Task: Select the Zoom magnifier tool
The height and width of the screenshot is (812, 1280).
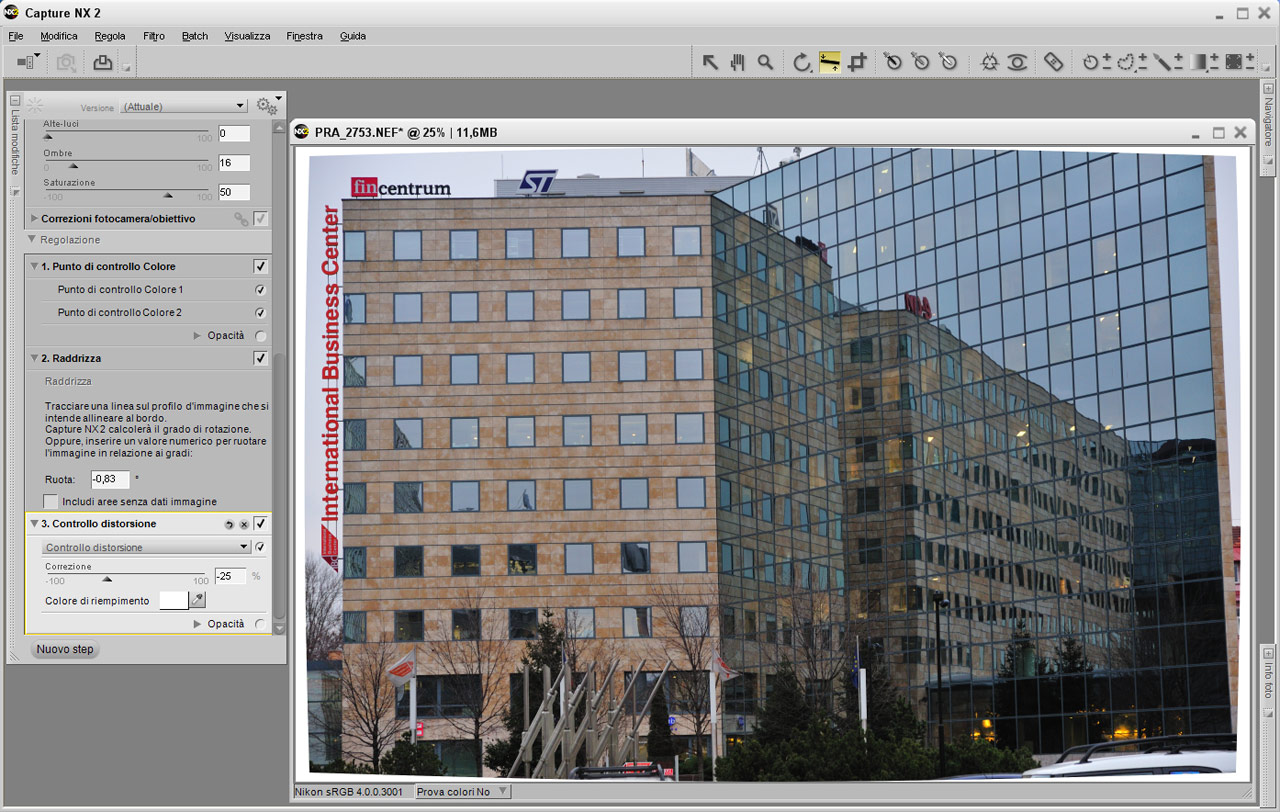Action: (x=765, y=62)
